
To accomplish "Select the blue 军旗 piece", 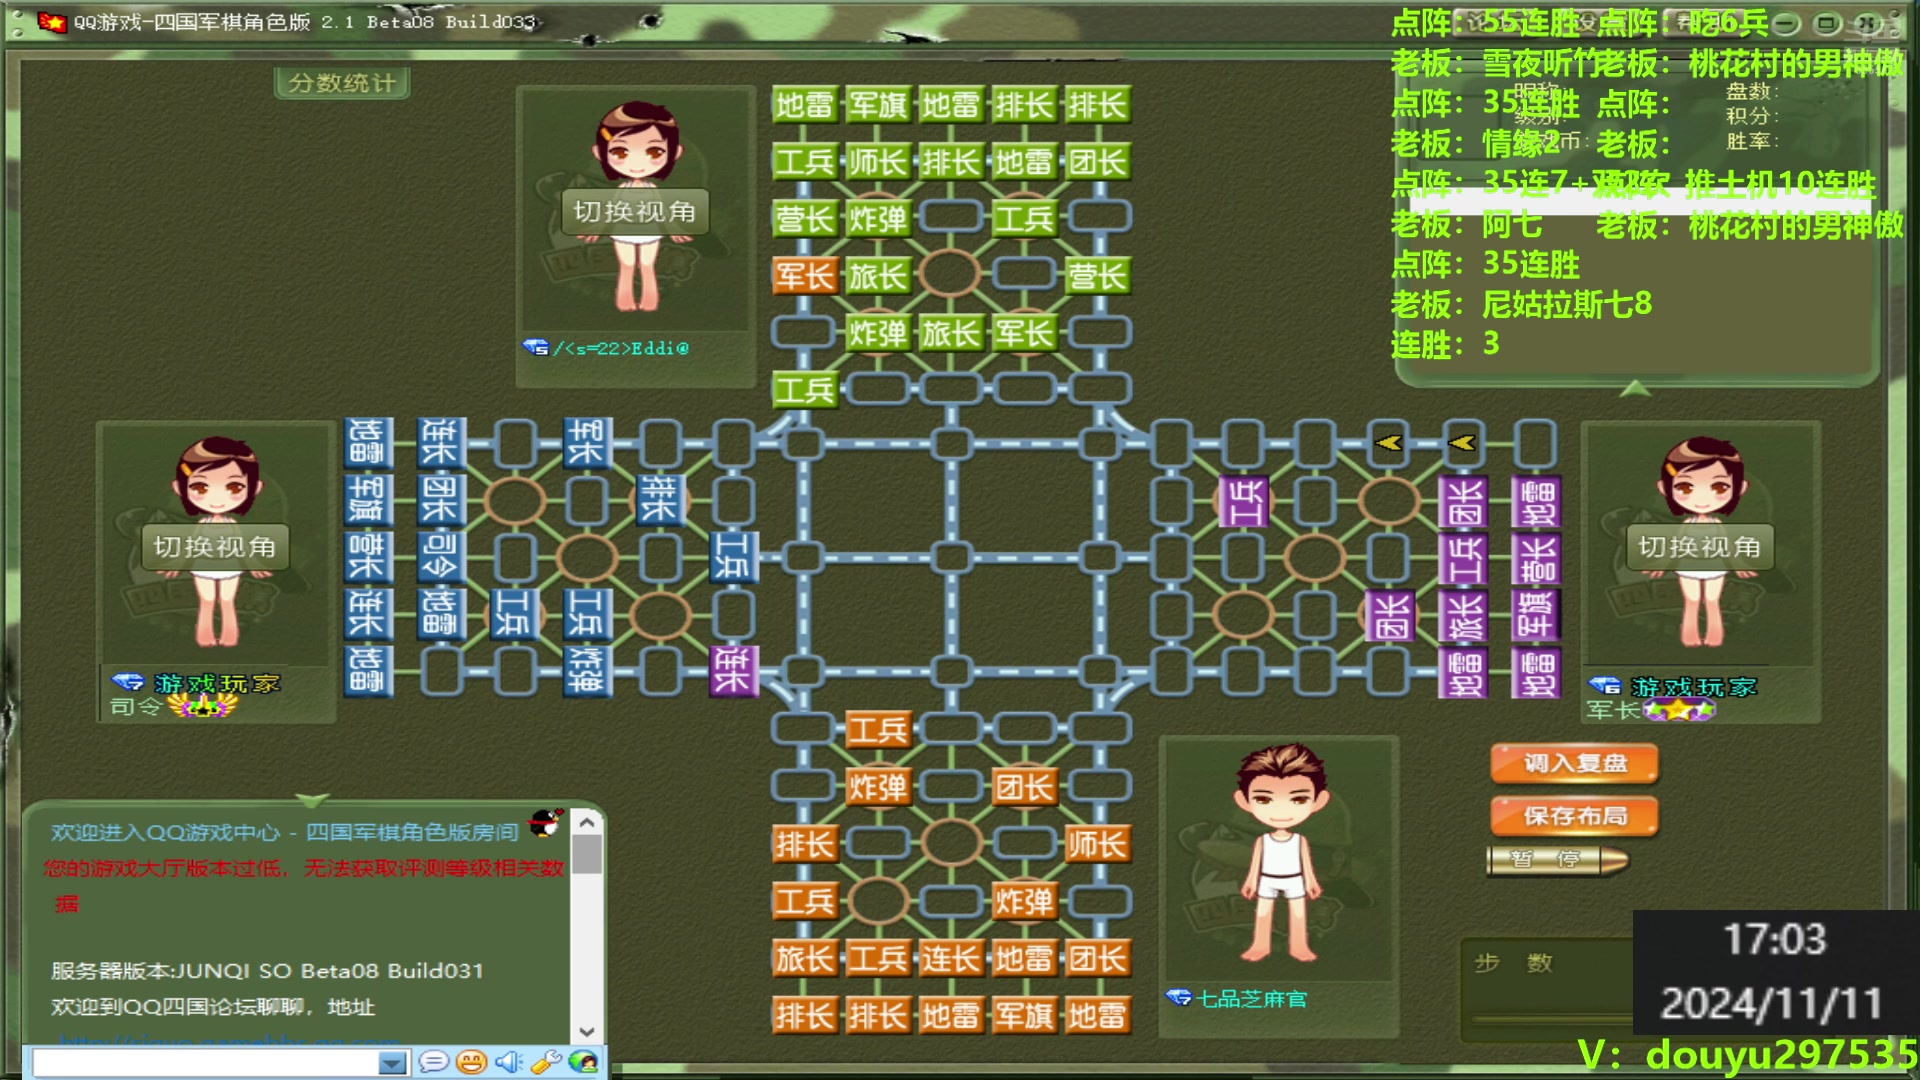I will pyautogui.click(x=366, y=500).
